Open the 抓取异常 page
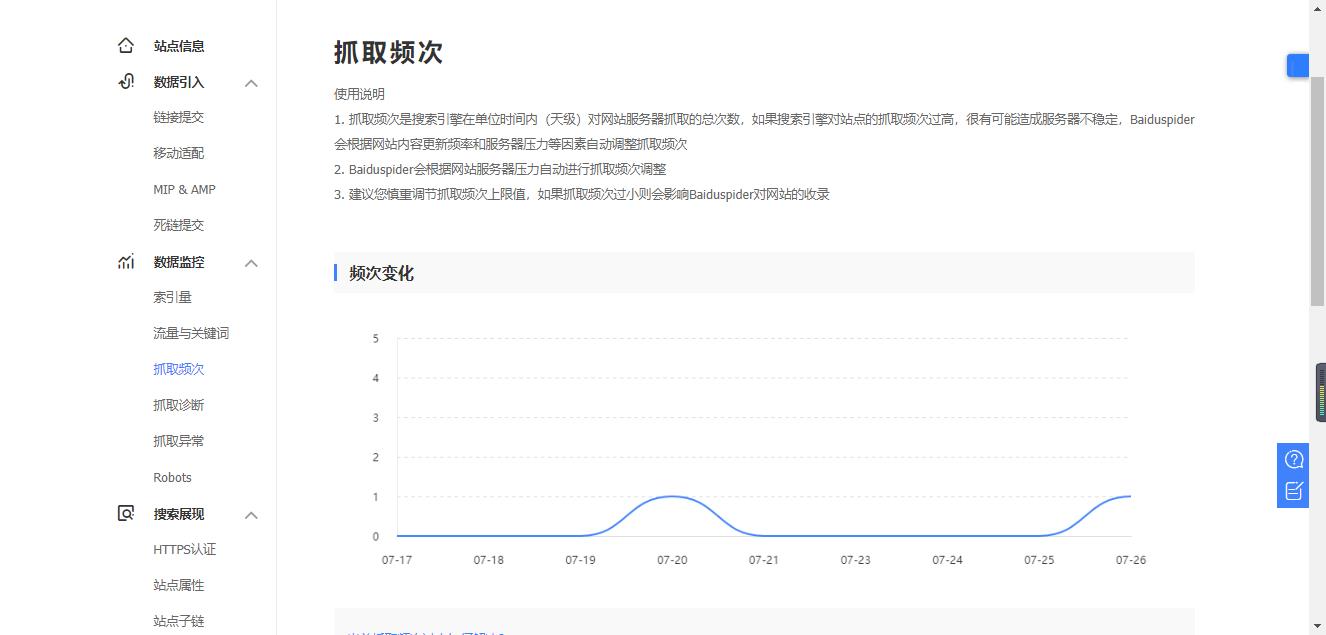This screenshot has height=635, width=1326. pos(179,441)
